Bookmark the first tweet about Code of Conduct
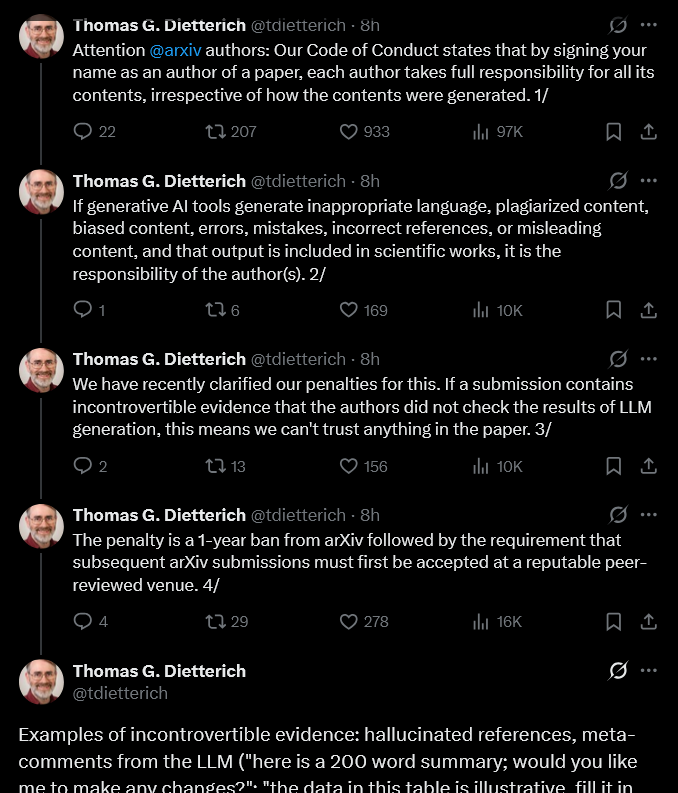 [613, 131]
